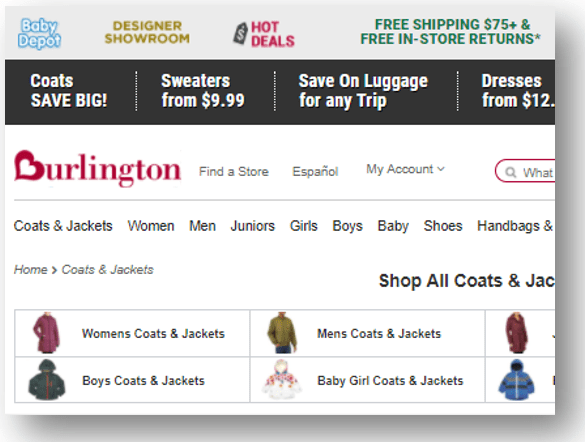Select the blue striped jacket thumbnail
Image resolution: width=585 pixels, height=442 pixels.
516,380
